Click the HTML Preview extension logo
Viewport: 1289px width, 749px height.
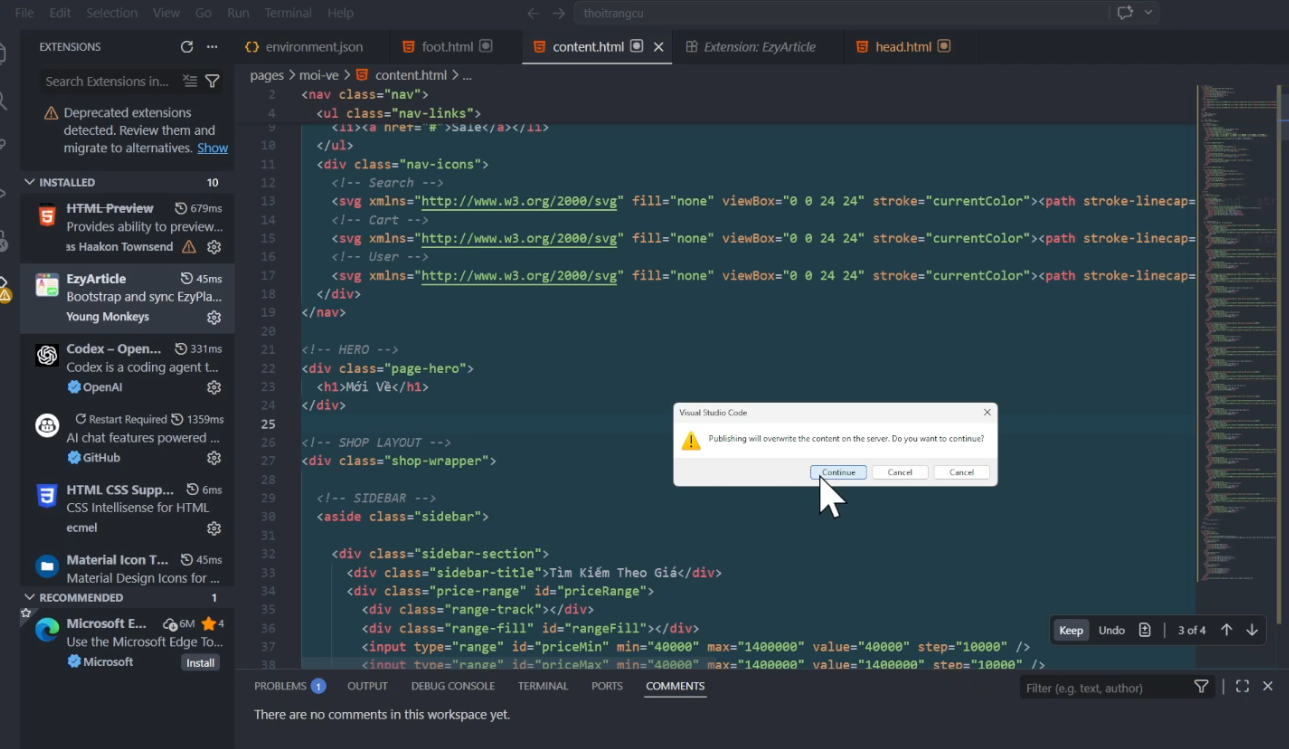pyautogui.click(x=47, y=216)
